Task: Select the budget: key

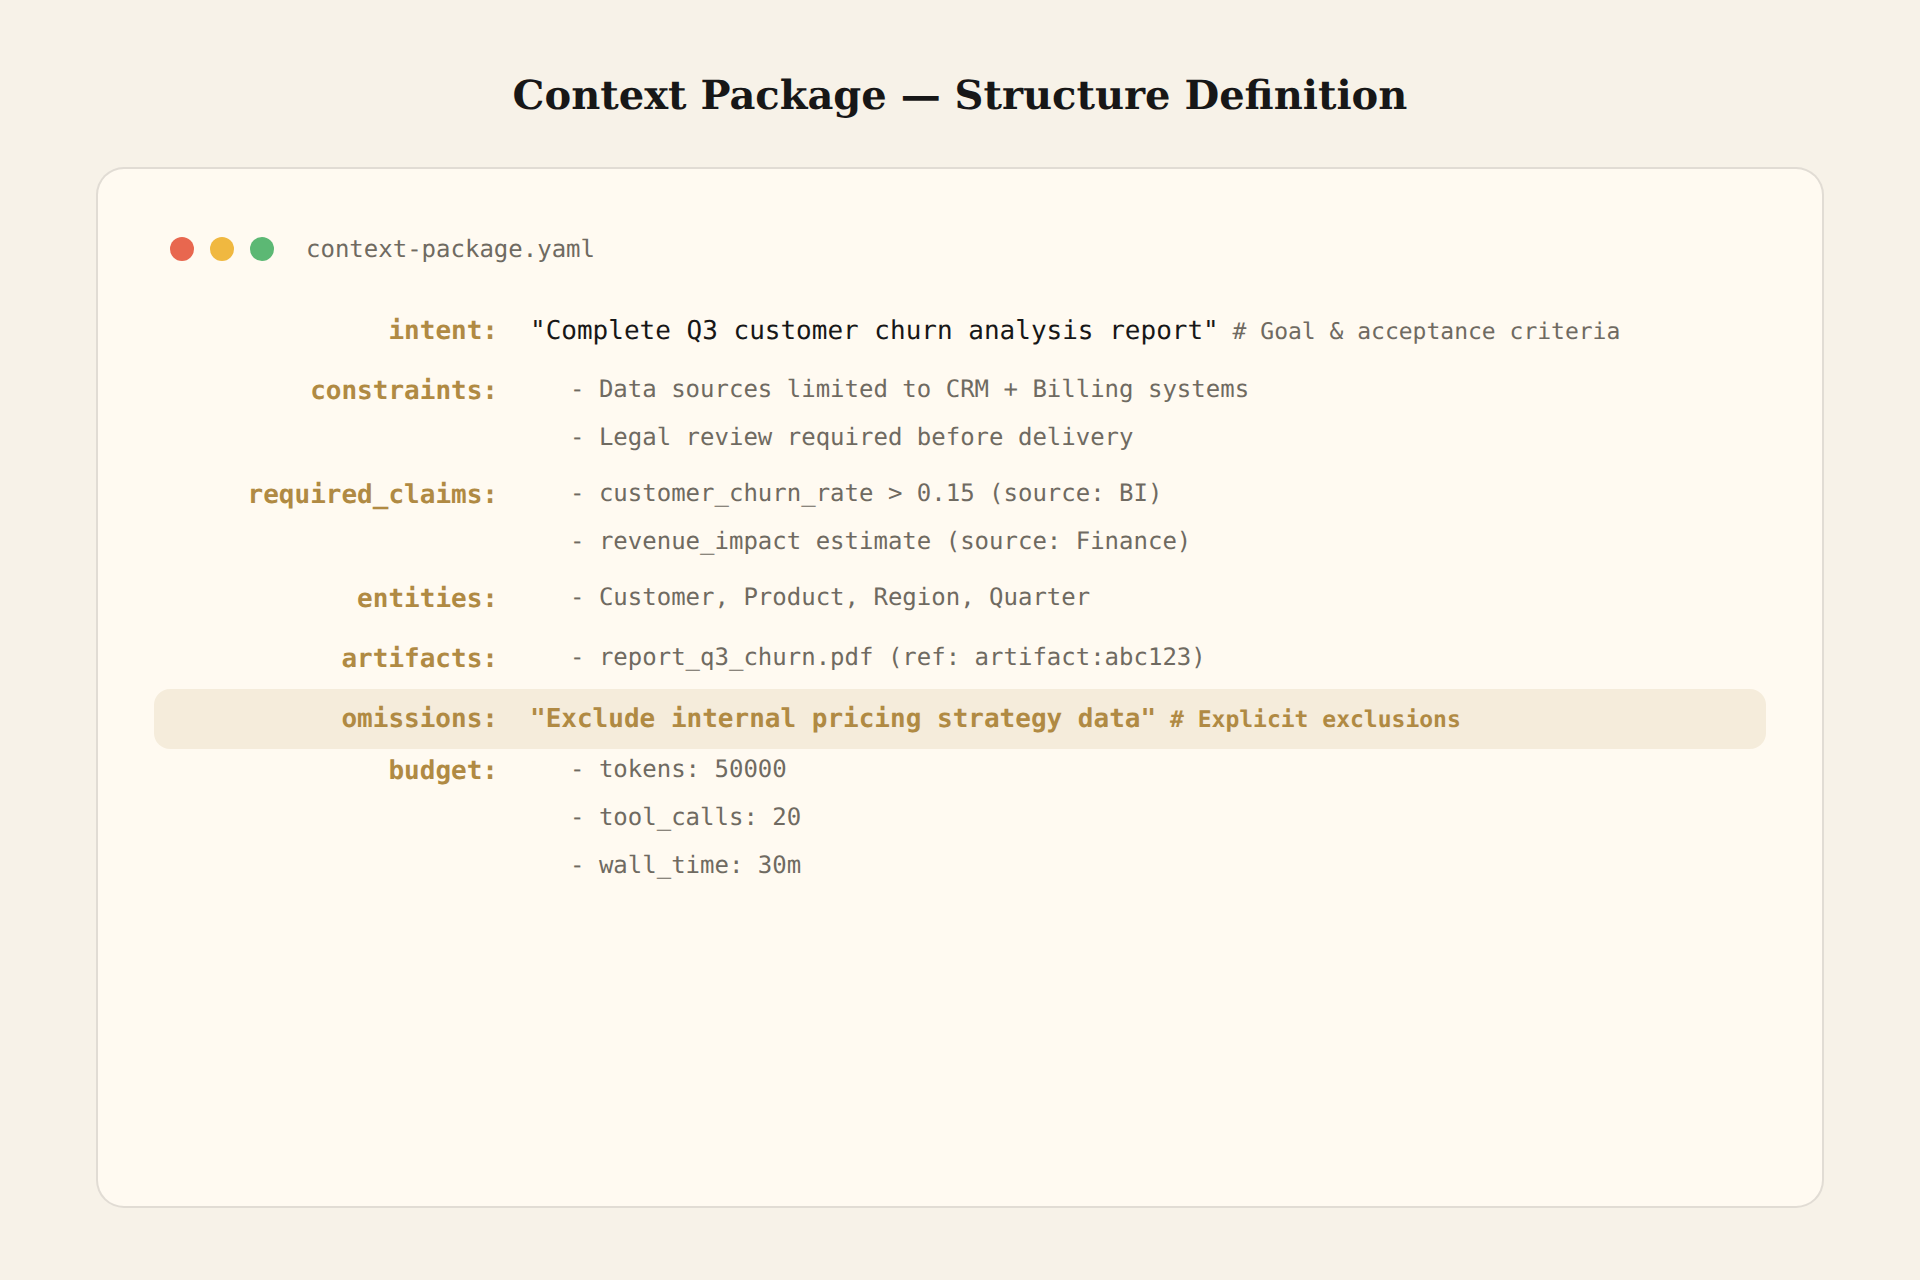Action: (442, 770)
